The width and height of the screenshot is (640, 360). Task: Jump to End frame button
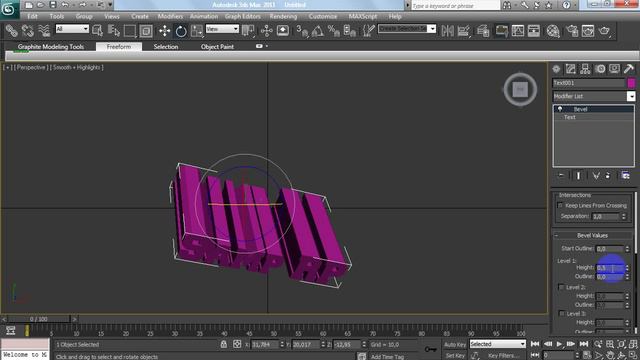point(584,344)
